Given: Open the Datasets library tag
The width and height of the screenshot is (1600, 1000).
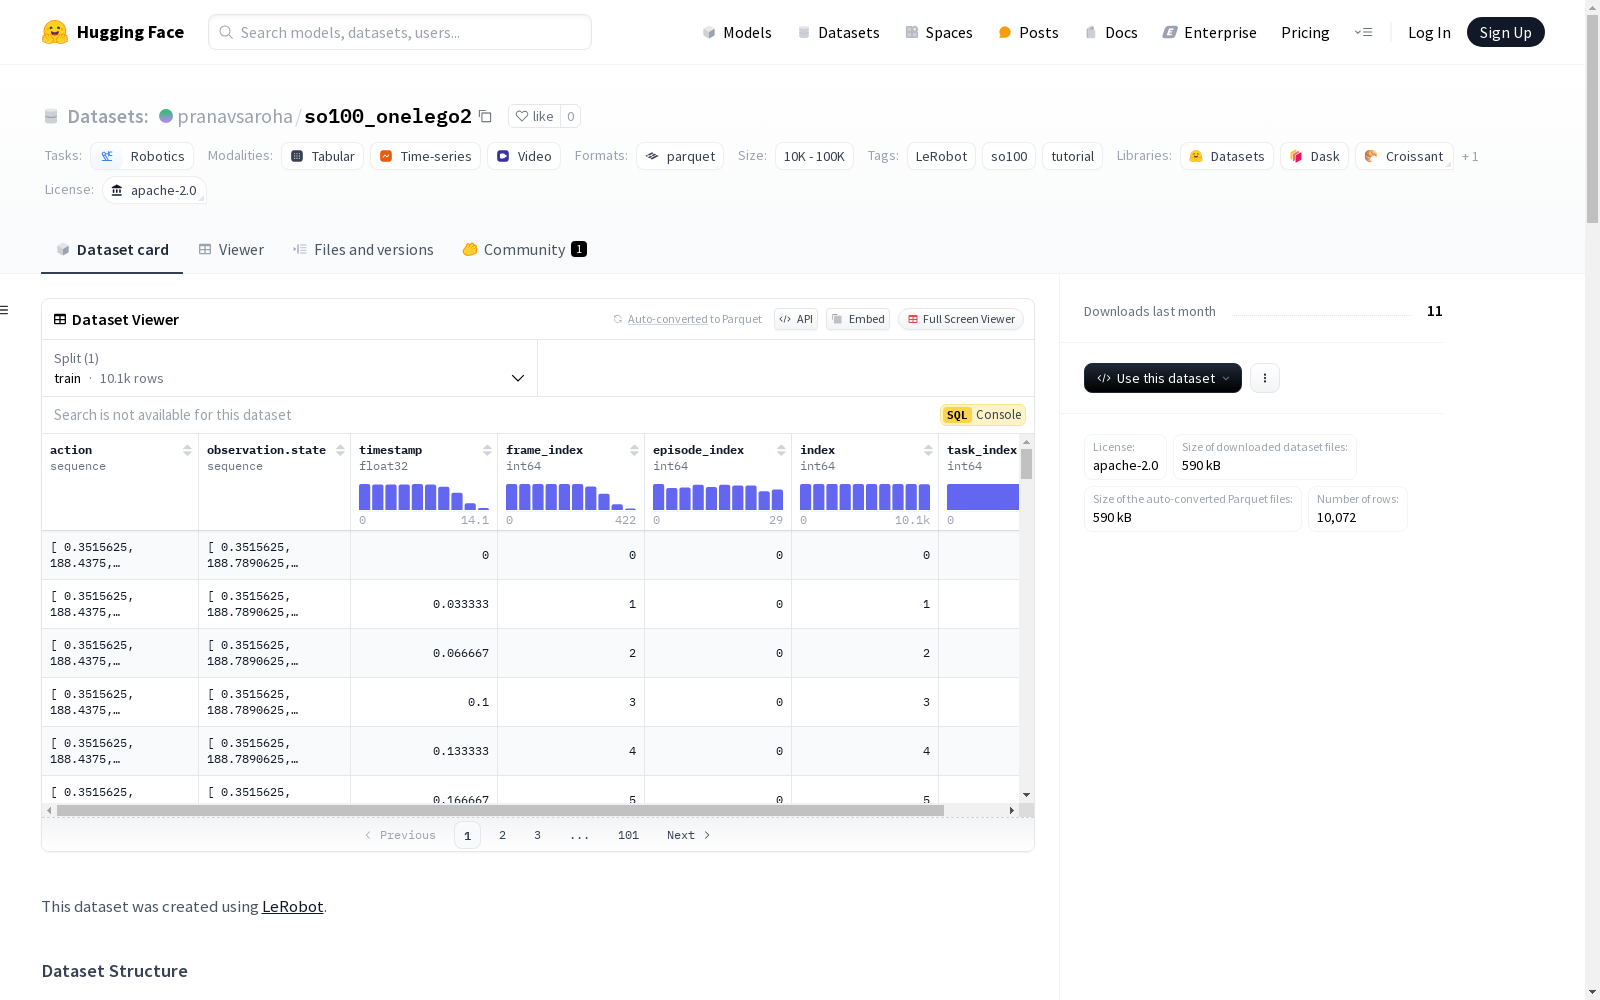Looking at the screenshot, I should pos(1227,156).
